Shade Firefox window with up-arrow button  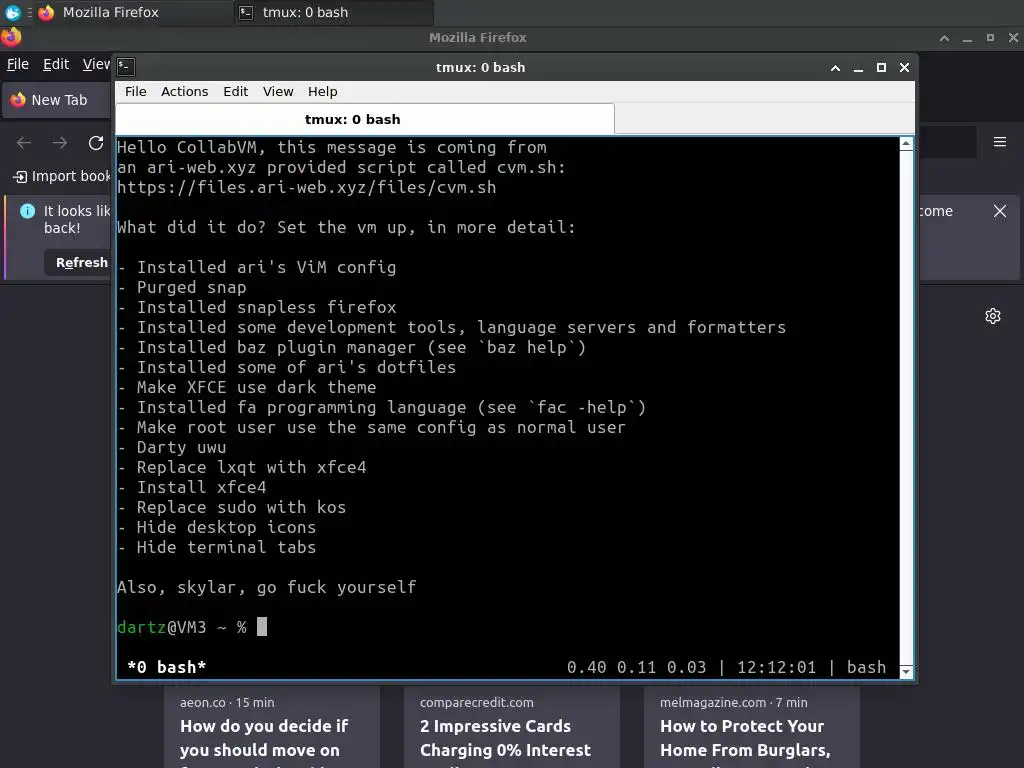tap(944, 38)
